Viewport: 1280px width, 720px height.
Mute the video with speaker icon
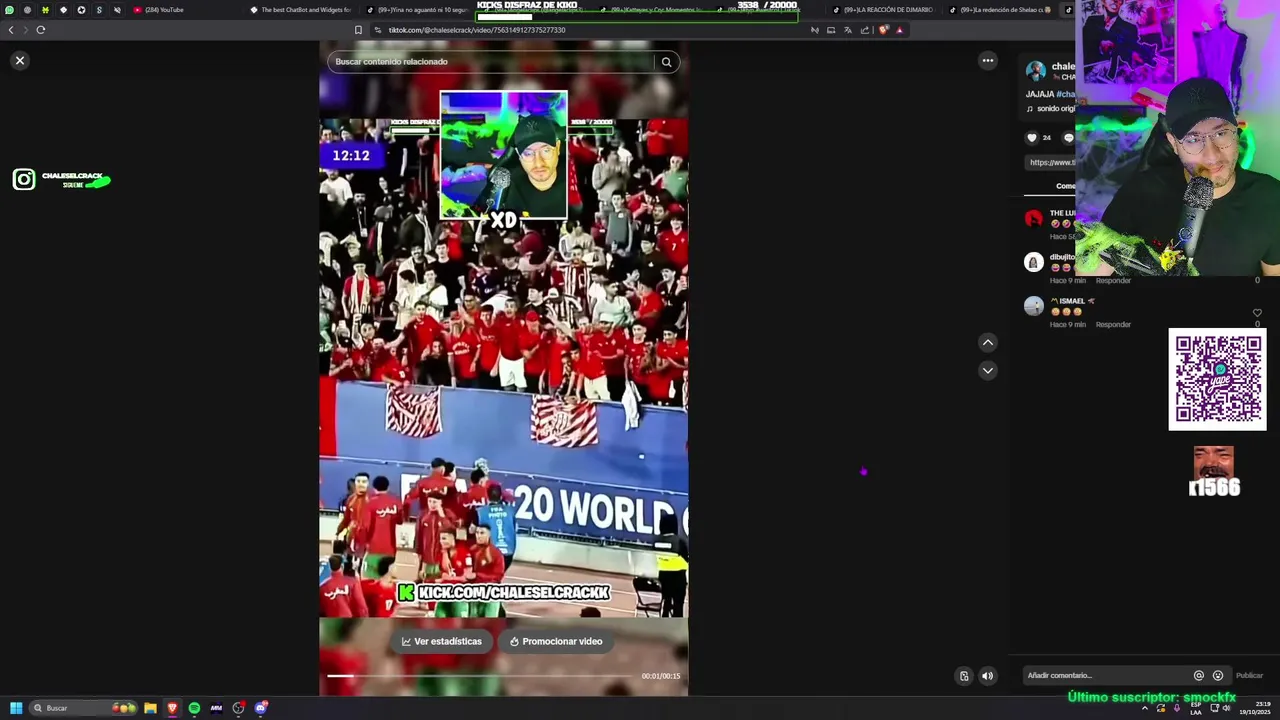tap(987, 676)
